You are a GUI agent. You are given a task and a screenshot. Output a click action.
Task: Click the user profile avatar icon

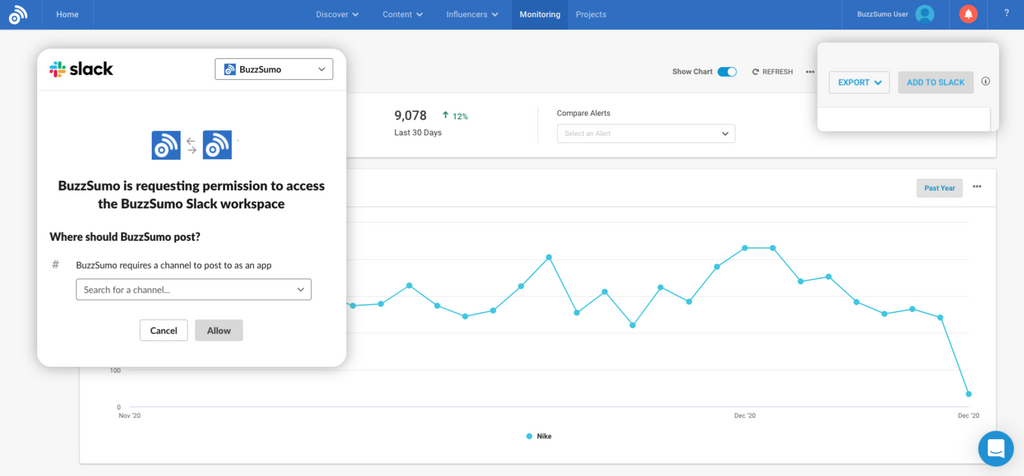[x=925, y=14]
